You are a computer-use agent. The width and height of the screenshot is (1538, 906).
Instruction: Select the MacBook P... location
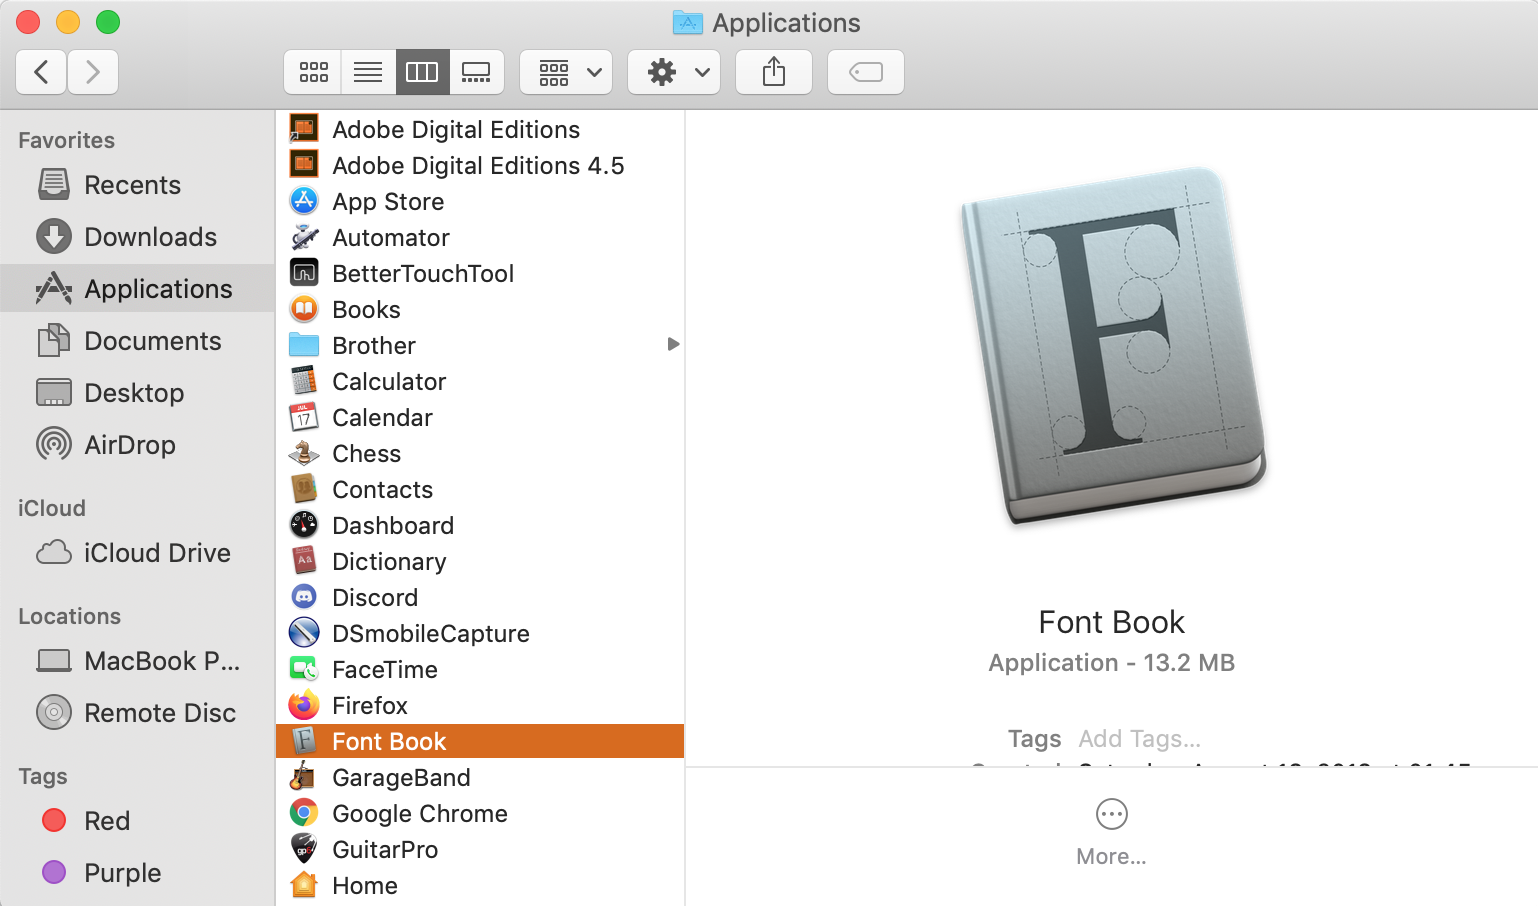139,661
